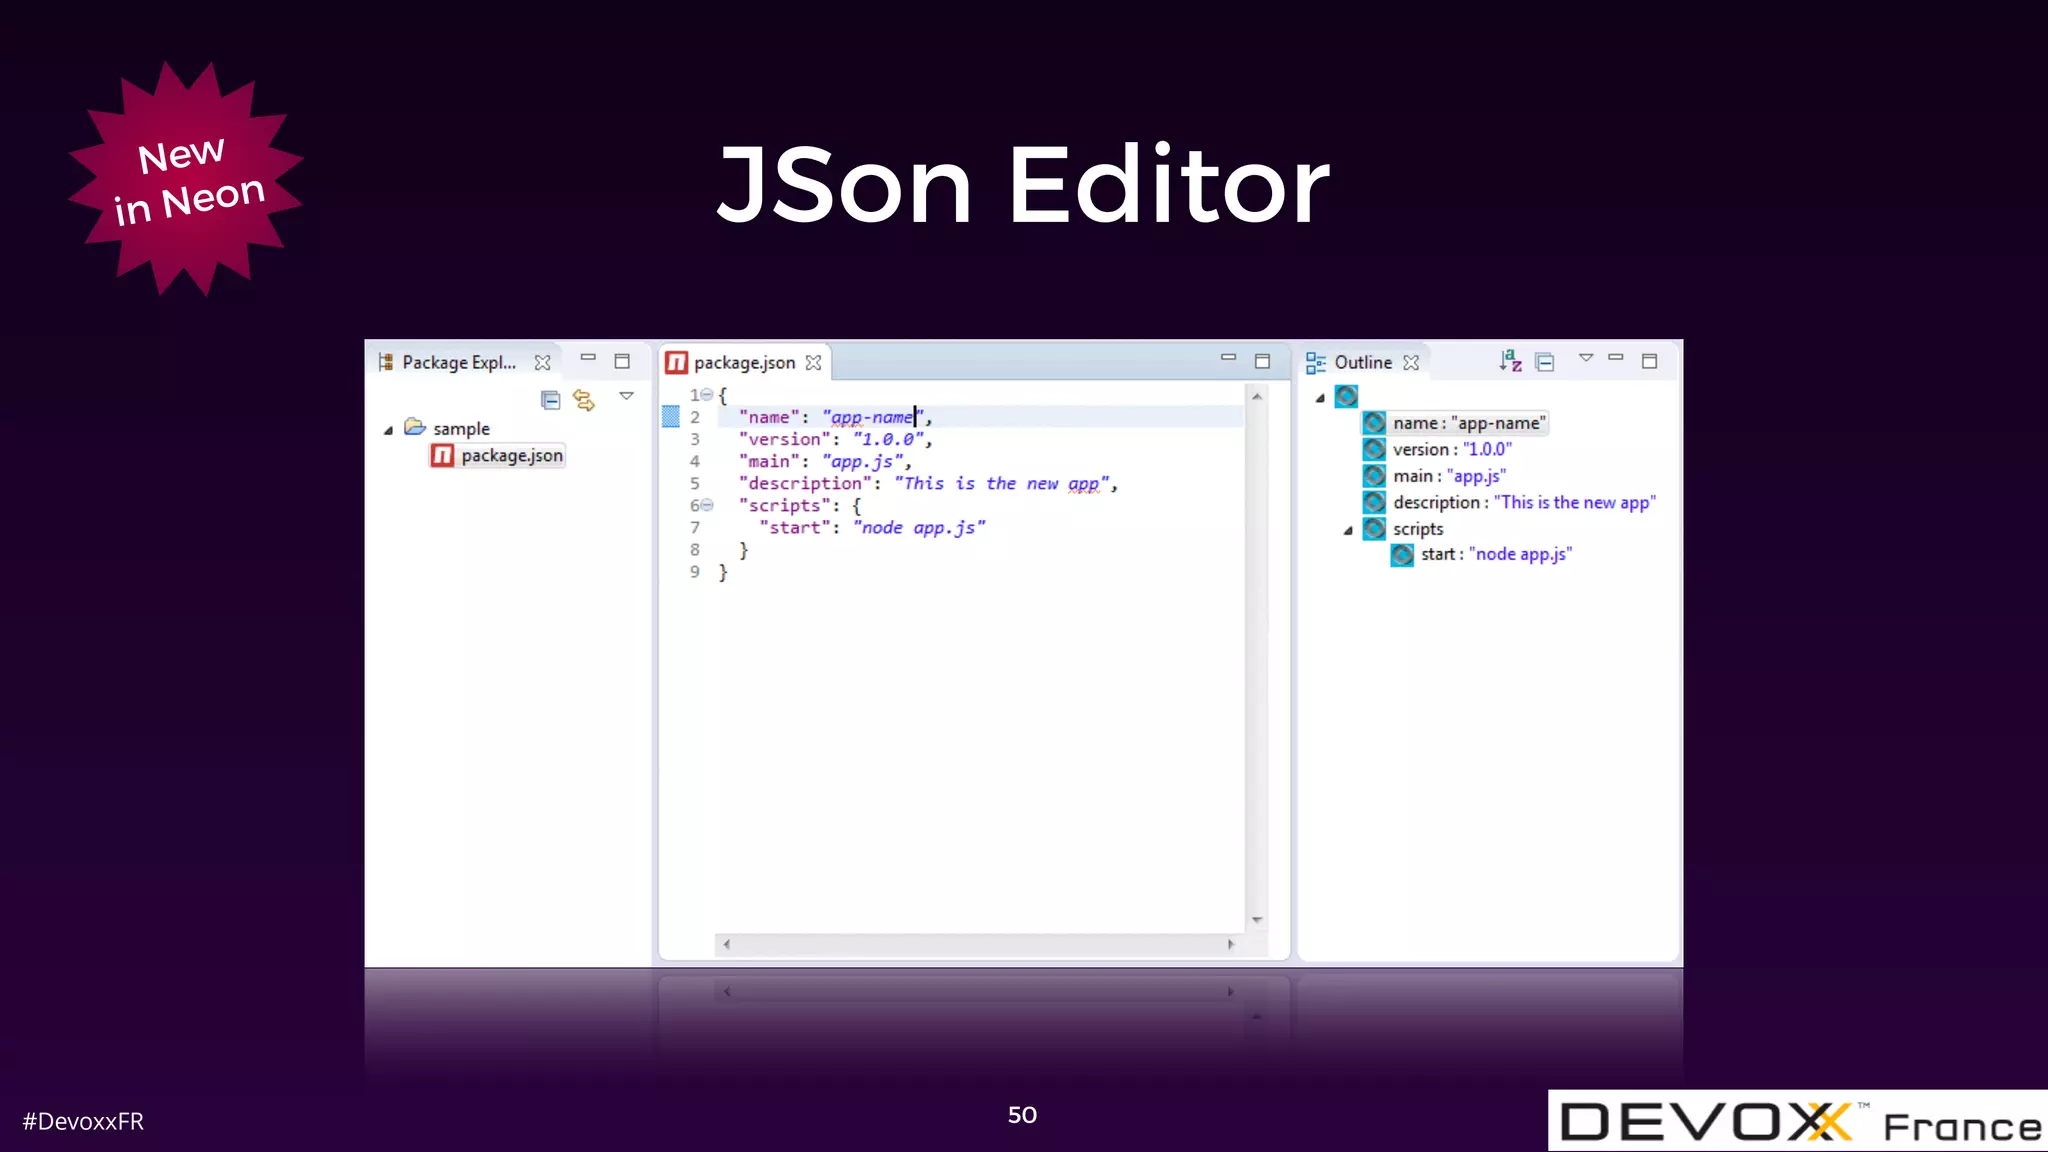The image size is (2048, 1152).
Task: Select the package.json editor tab
Action: 744,362
